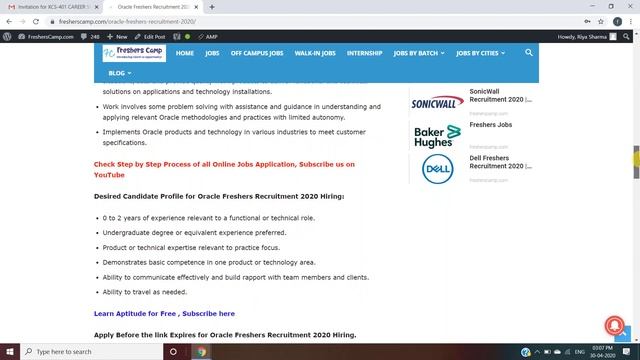Open Dell Freshers Recruitment 2020 link
The image size is (640, 360).
point(500,162)
